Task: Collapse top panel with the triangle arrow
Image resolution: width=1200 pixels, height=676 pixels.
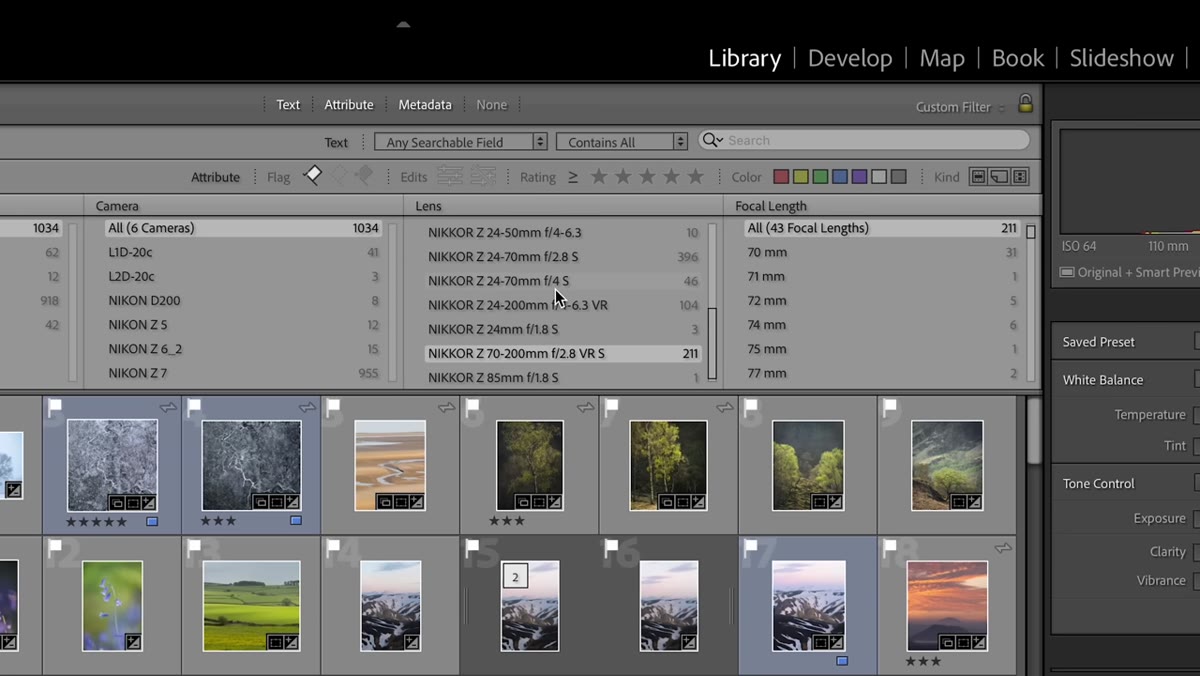Action: point(403,24)
